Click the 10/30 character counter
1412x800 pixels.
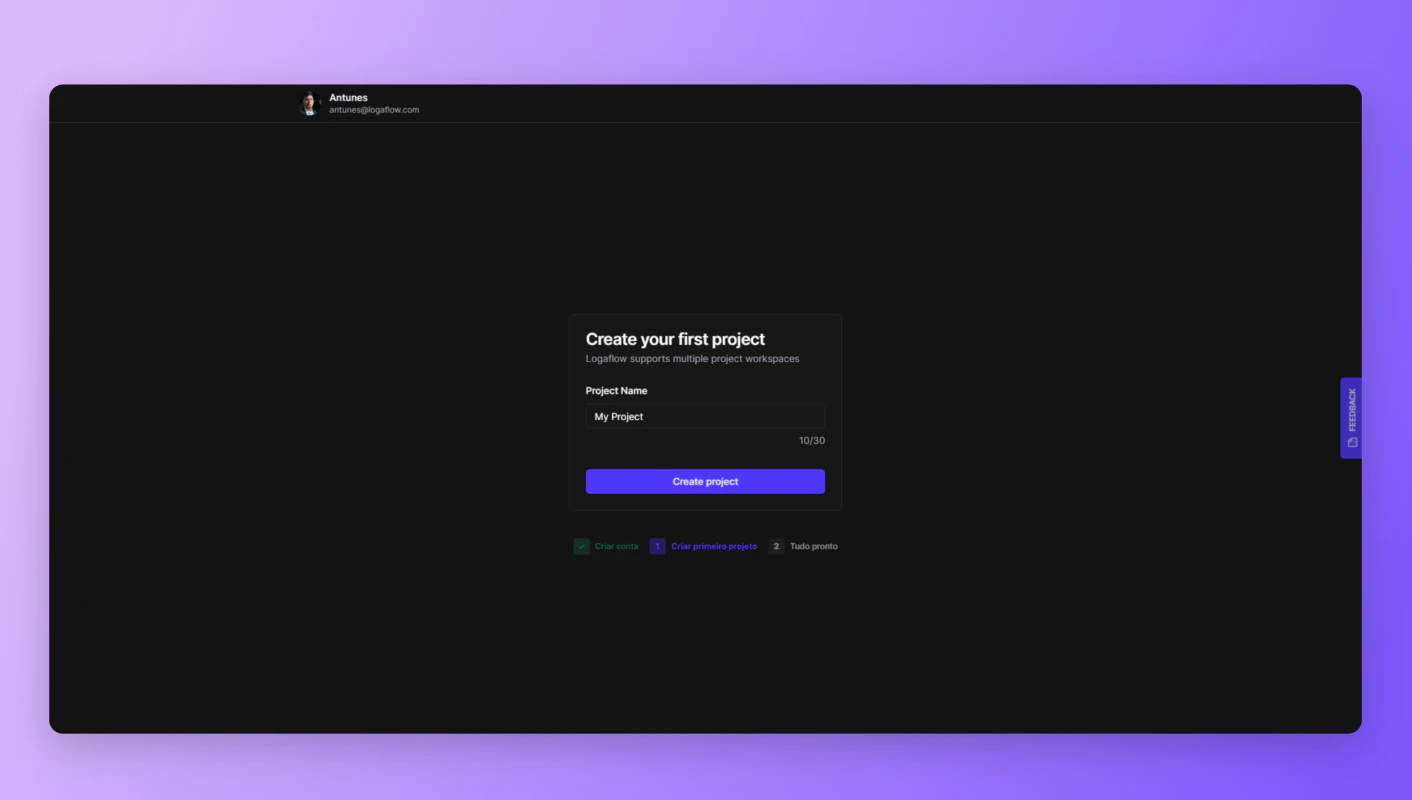pos(812,441)
